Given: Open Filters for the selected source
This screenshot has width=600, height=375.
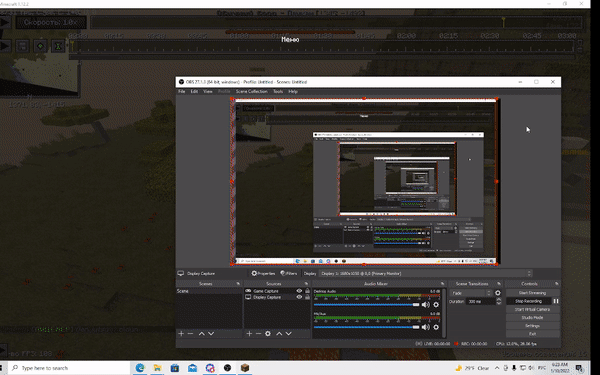Looking at the screenshot, I should (289, 273).
